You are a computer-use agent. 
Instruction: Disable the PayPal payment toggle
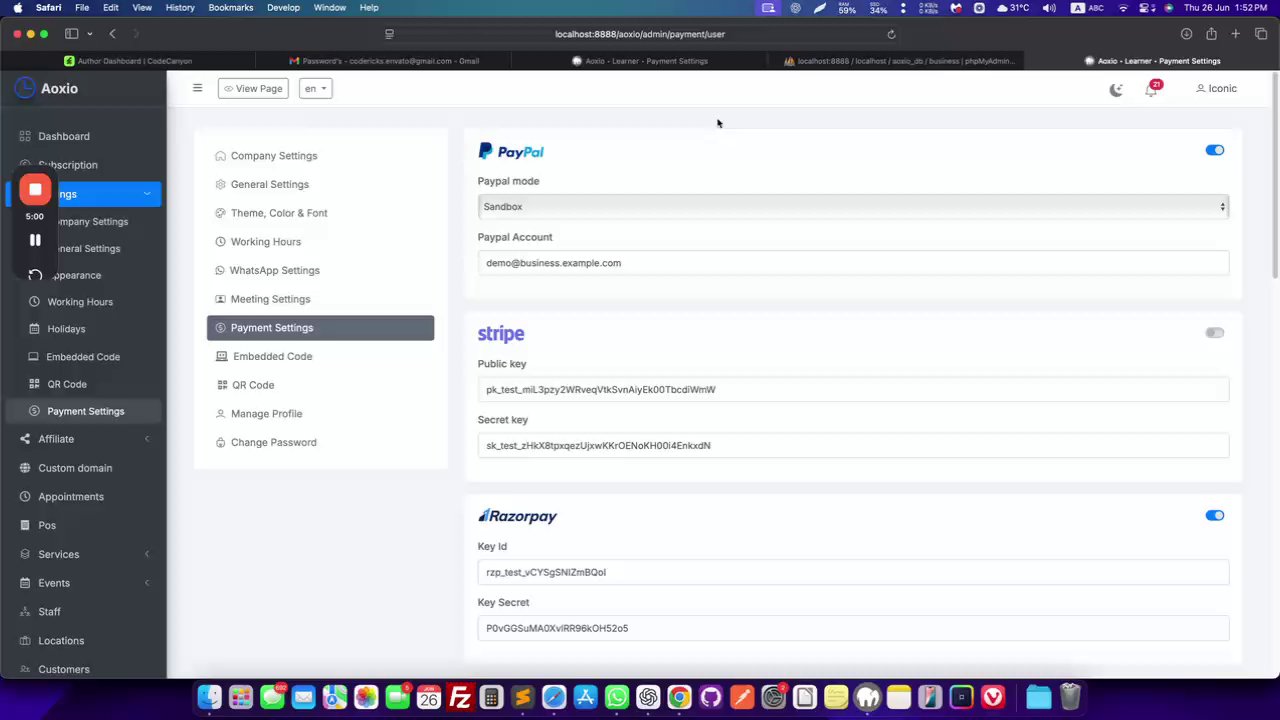point(1215,150)
